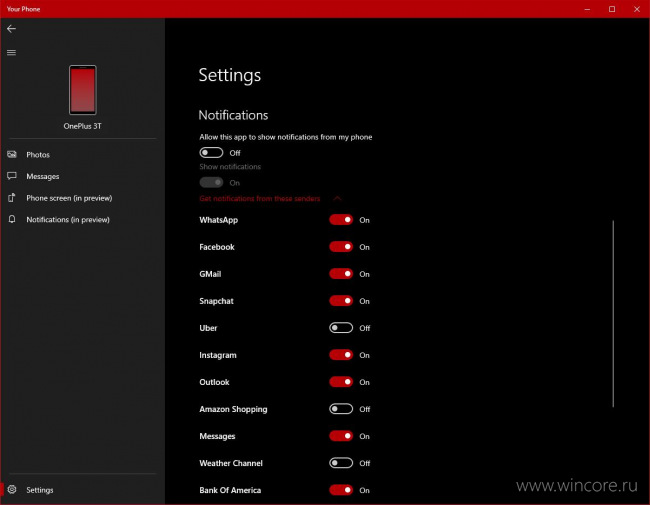
Task: Disable GMail notifications toggle
Action: (x=341, y=274)
